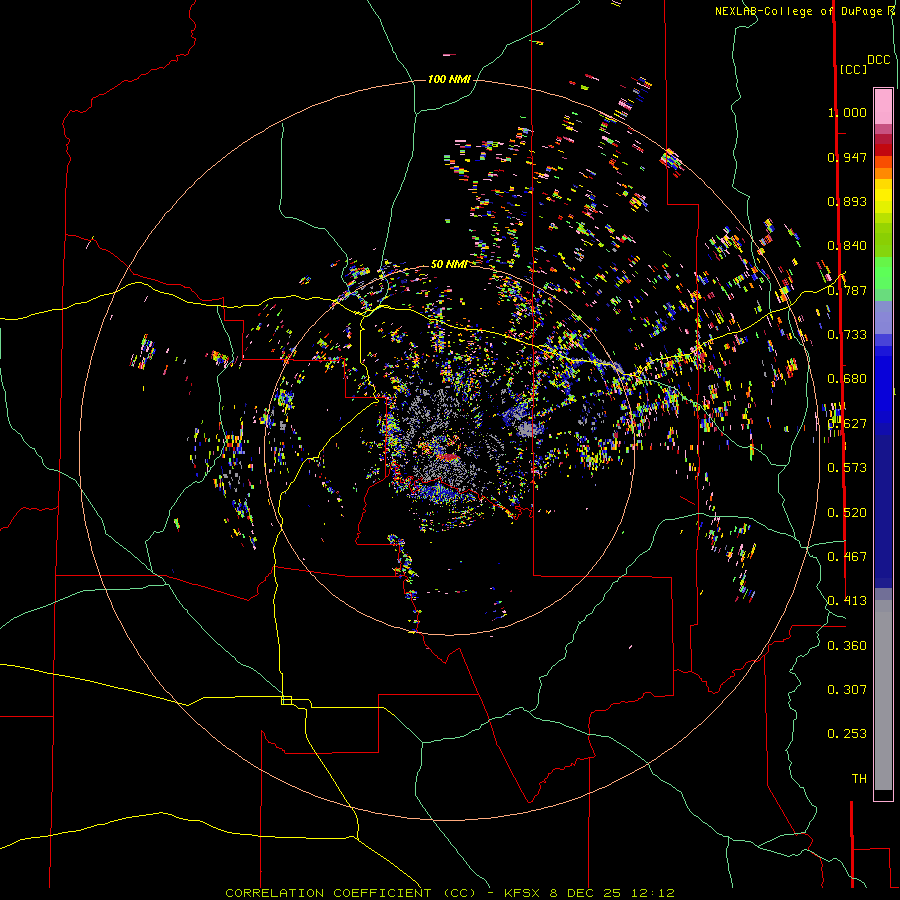Click the 0.573 scale value
Image resolution: width=900 pixels, height=900 pixels.
[x=847, y=468]
